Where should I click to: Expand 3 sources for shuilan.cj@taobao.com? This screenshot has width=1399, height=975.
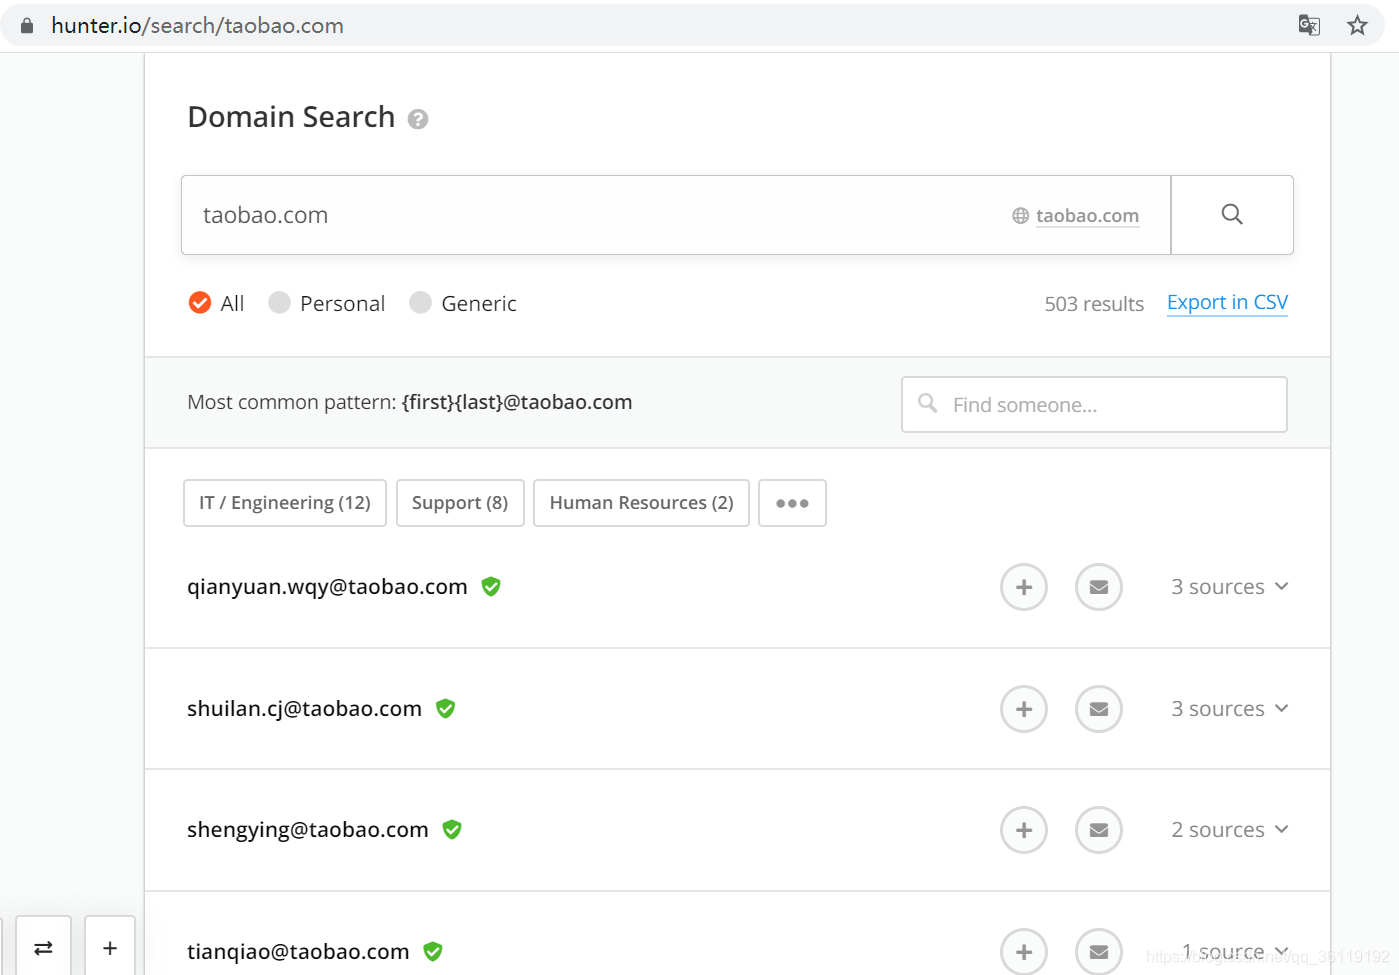(1230, 709)
